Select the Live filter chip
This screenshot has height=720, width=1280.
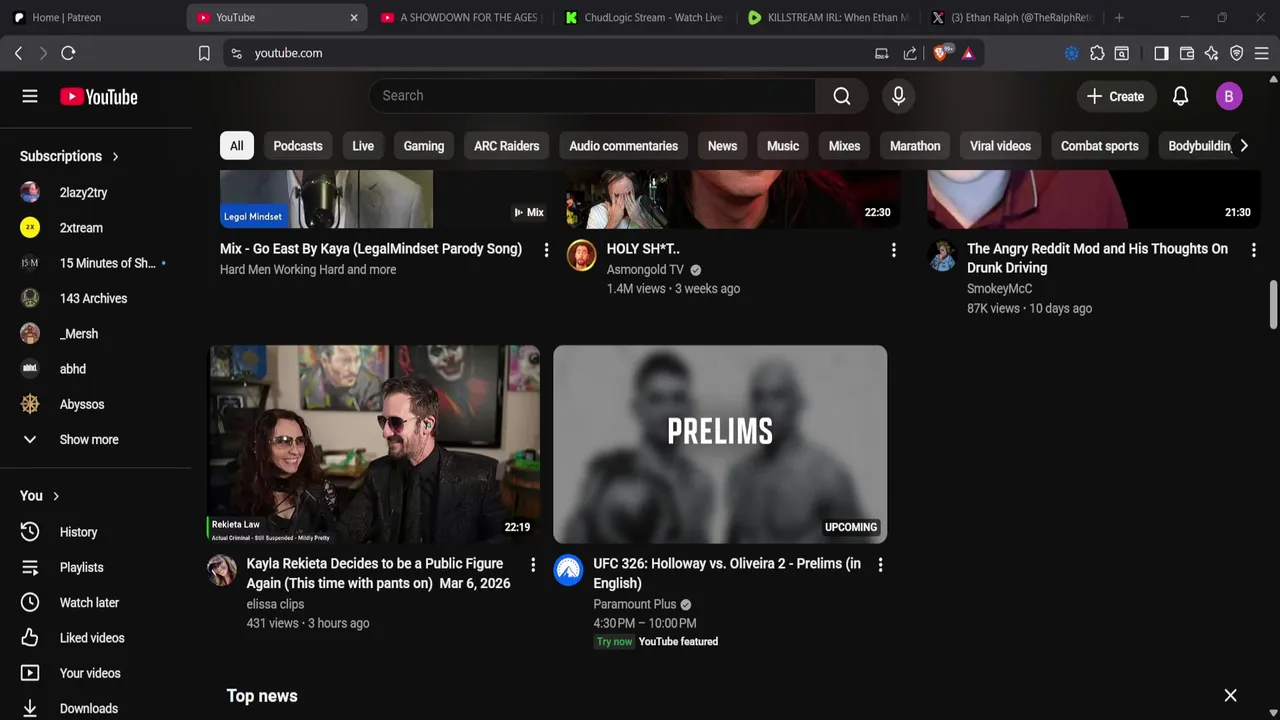(363, 146)
